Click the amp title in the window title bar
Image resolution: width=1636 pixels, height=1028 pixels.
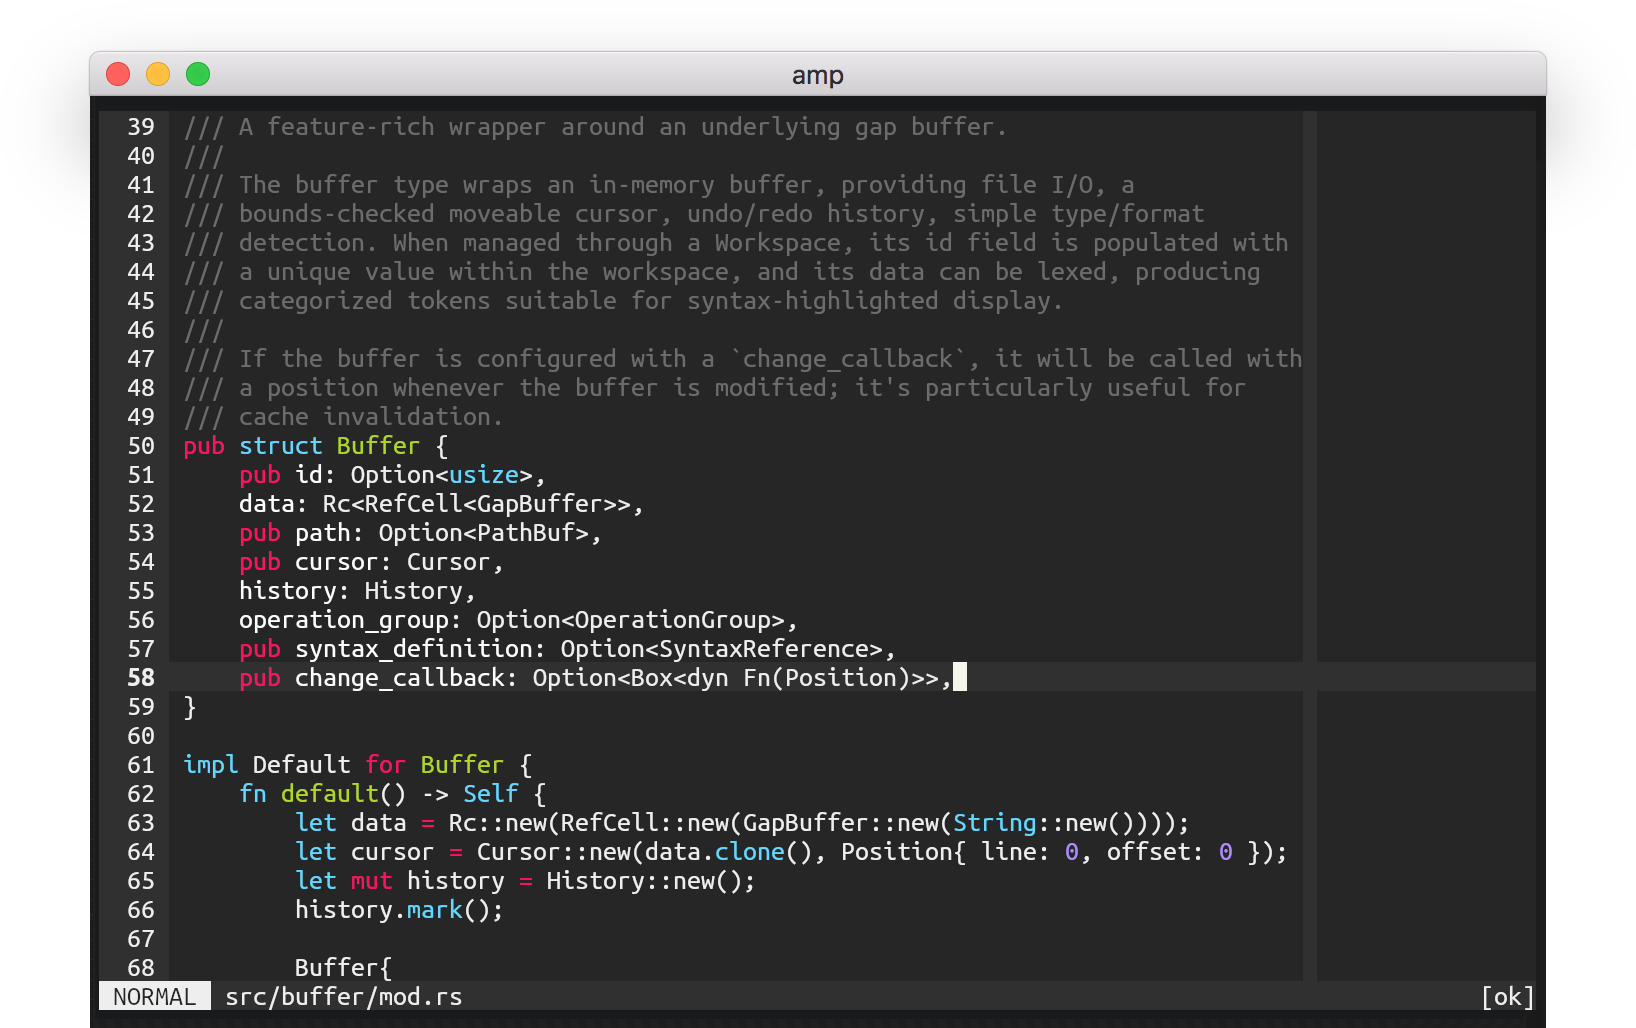817,74
